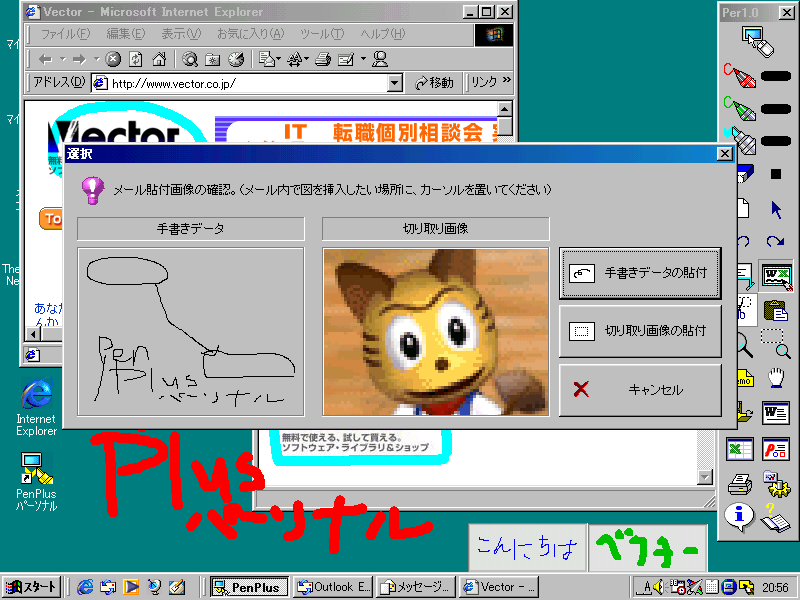Viewport: 800px width, 600px height.
Task: Click the Print icon in IE toolbar
Action: click(x=323, y=60)
